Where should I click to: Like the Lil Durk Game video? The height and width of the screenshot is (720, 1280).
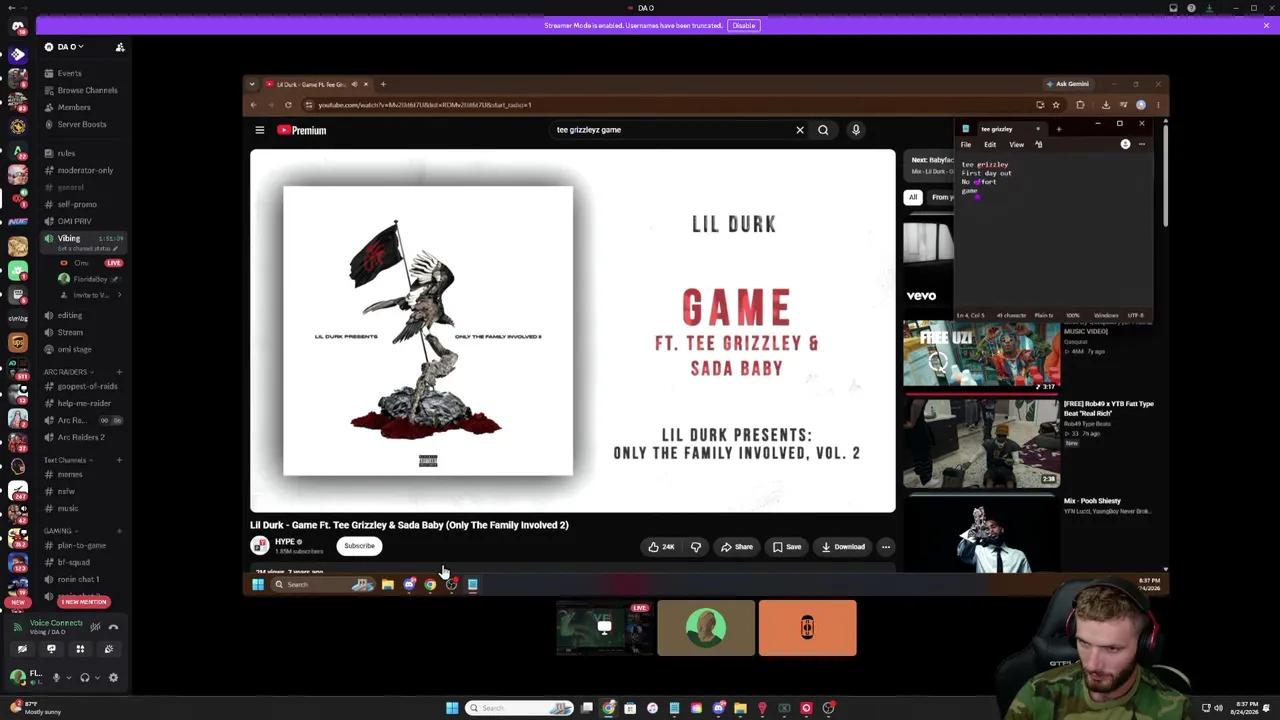[x=660, y=547]
